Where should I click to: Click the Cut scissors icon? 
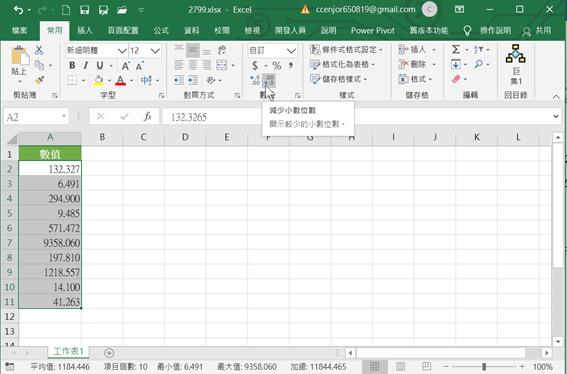click(x=39, y=50)
